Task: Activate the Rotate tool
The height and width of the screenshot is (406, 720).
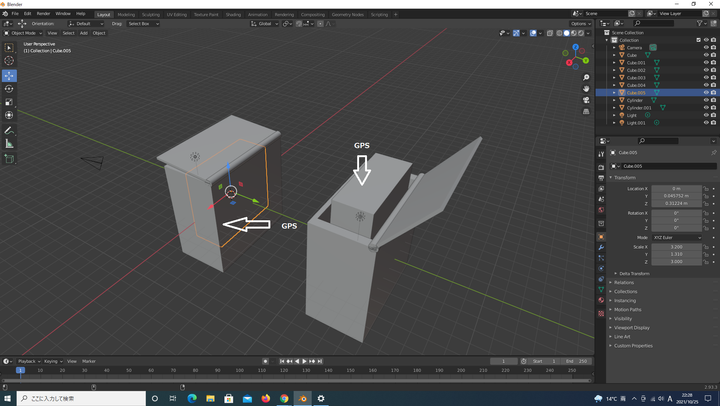Action: [x=10, y=89]
